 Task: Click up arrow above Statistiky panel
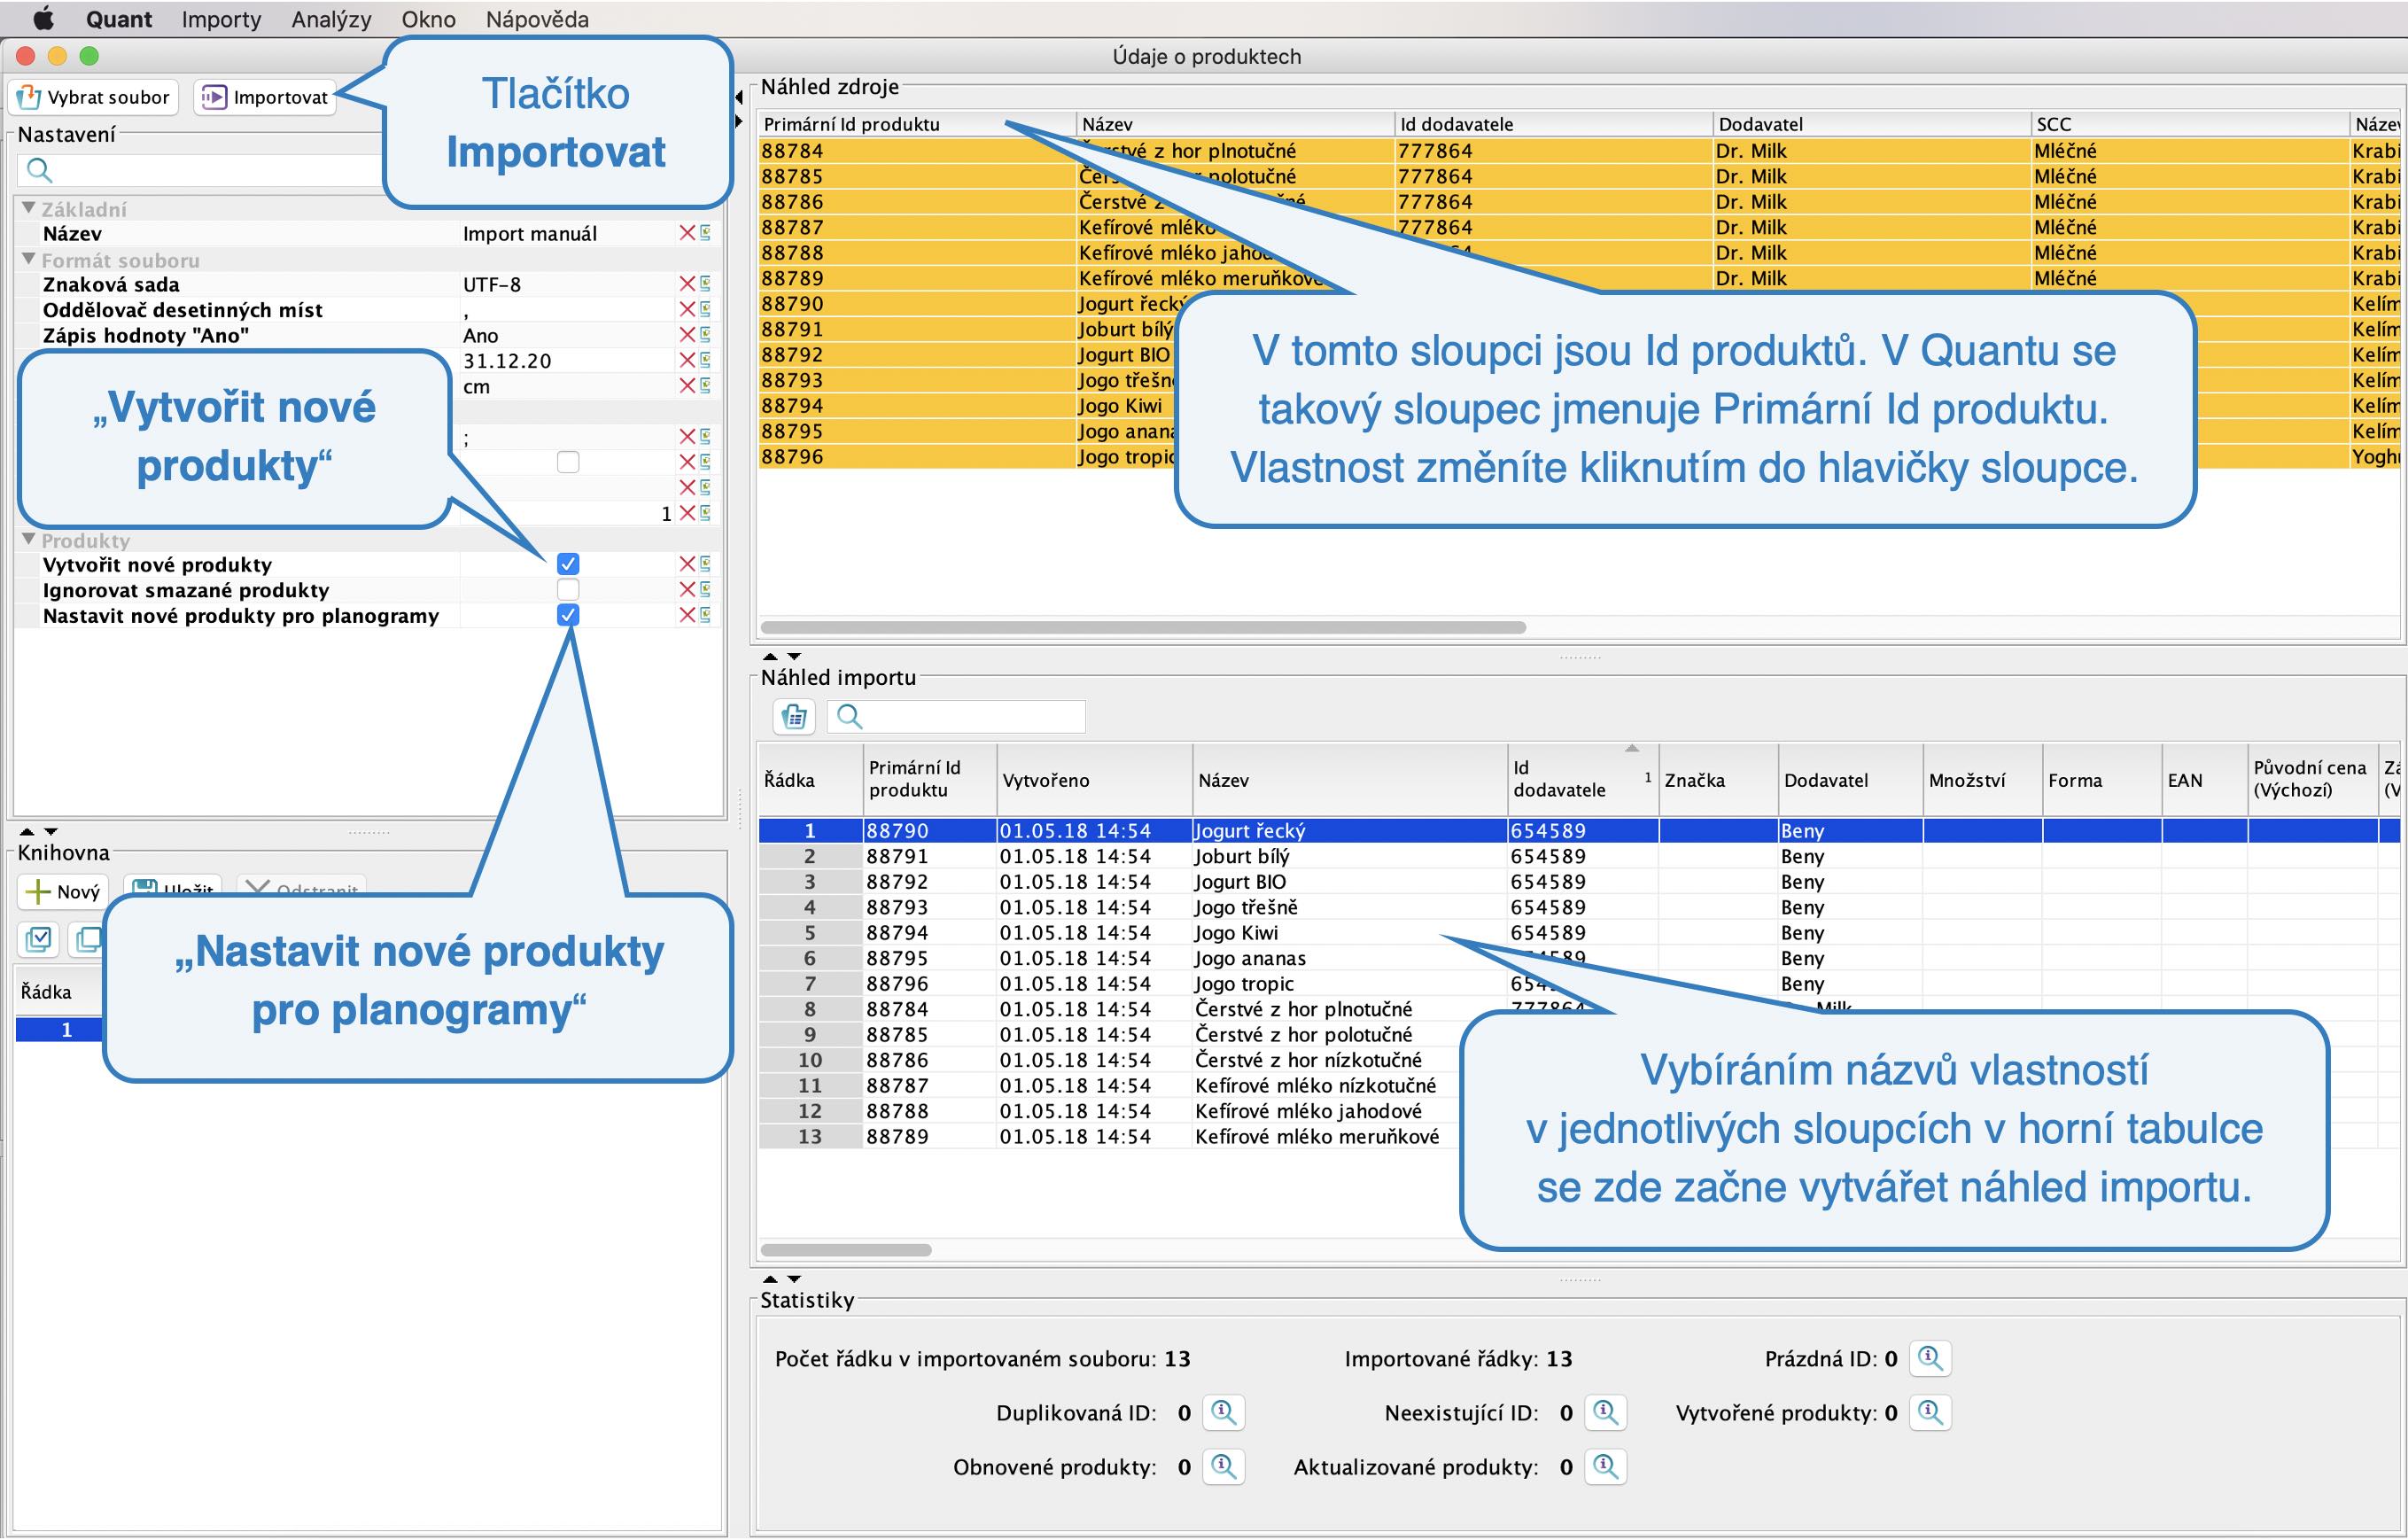point(769,1279)
